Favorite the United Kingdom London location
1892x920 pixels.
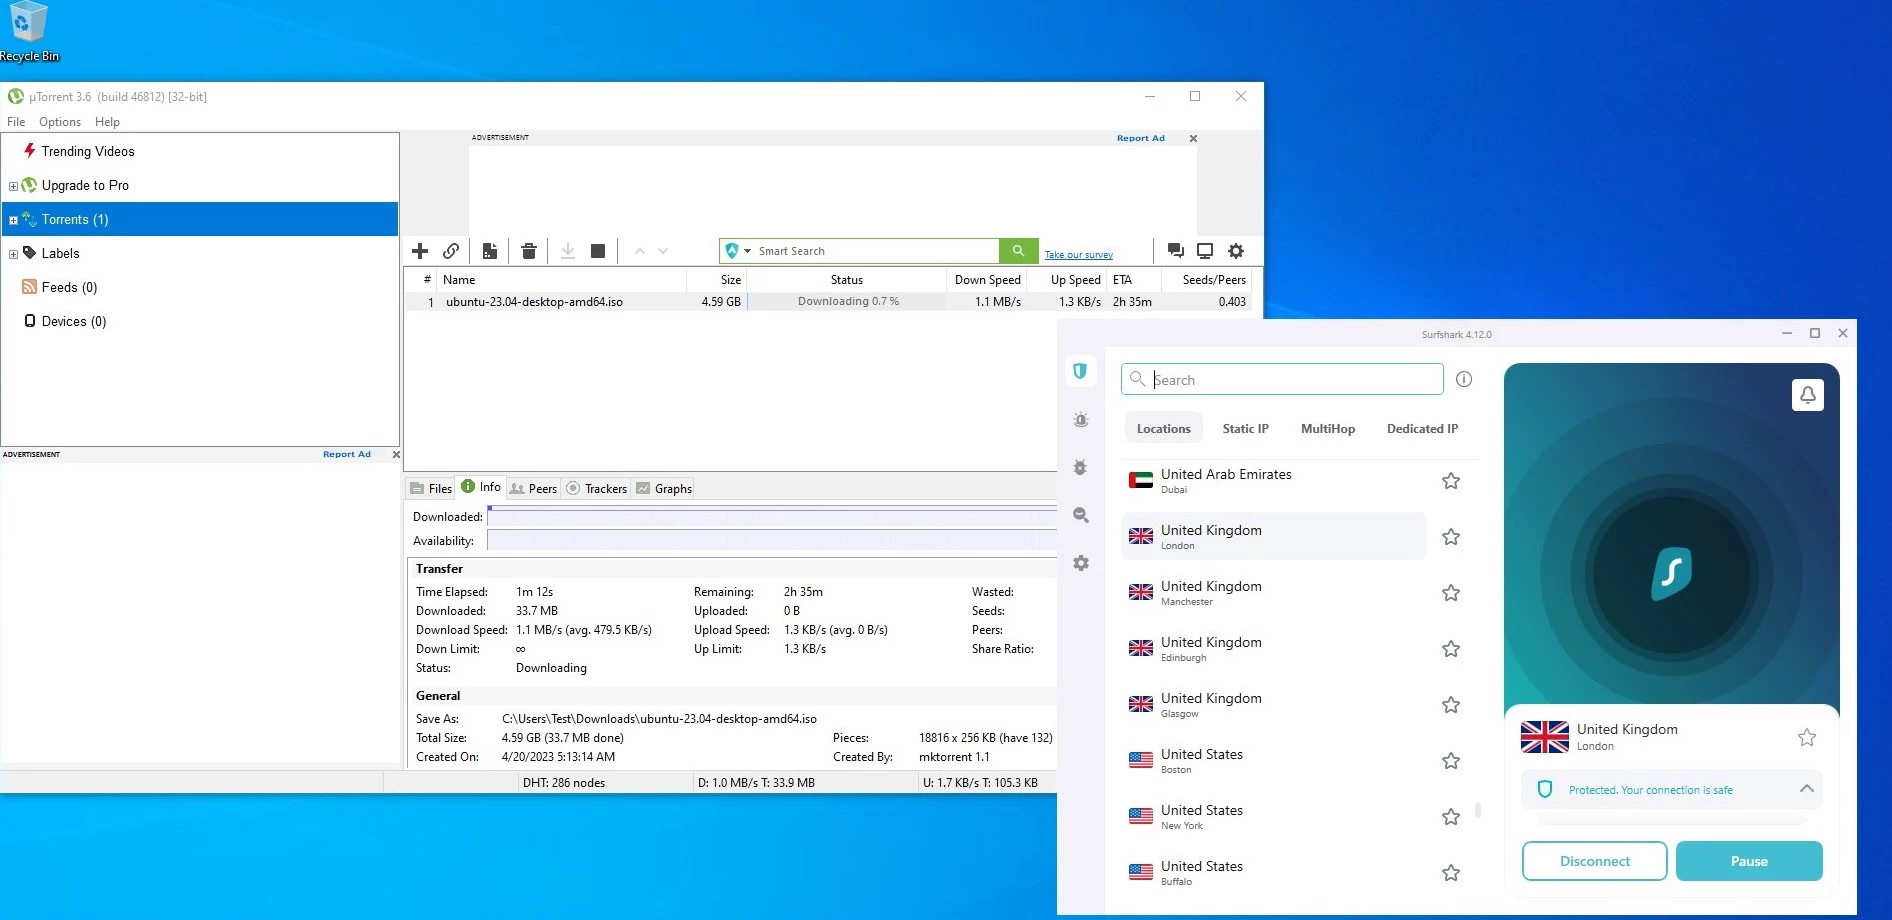click(1451, 537)
